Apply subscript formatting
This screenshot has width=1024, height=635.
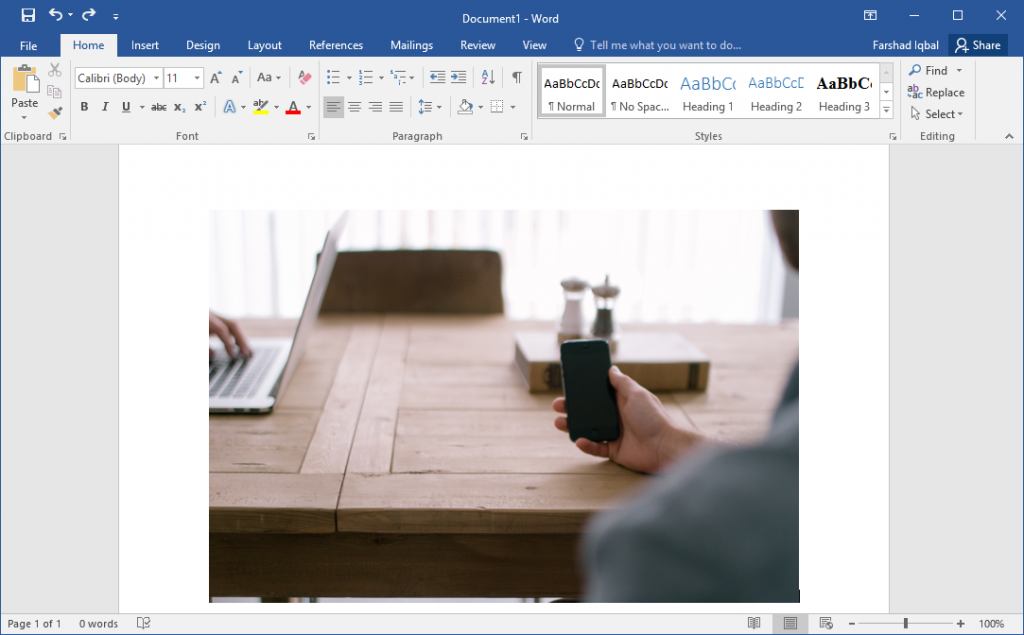[178, 106]
